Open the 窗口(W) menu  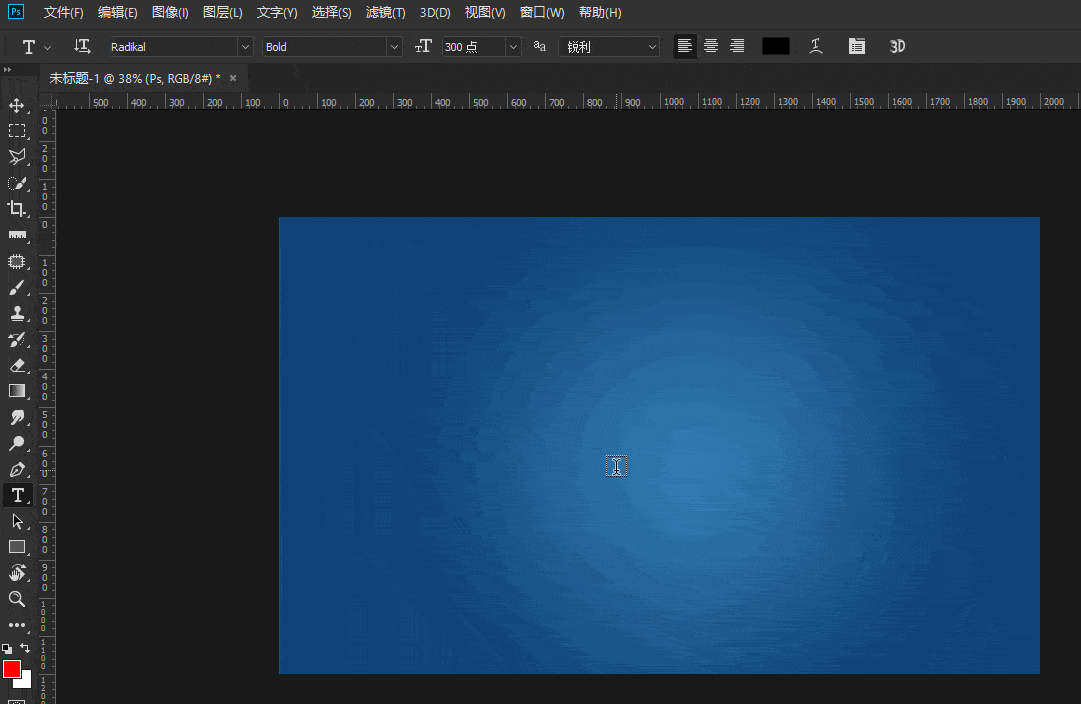point(542,12)
